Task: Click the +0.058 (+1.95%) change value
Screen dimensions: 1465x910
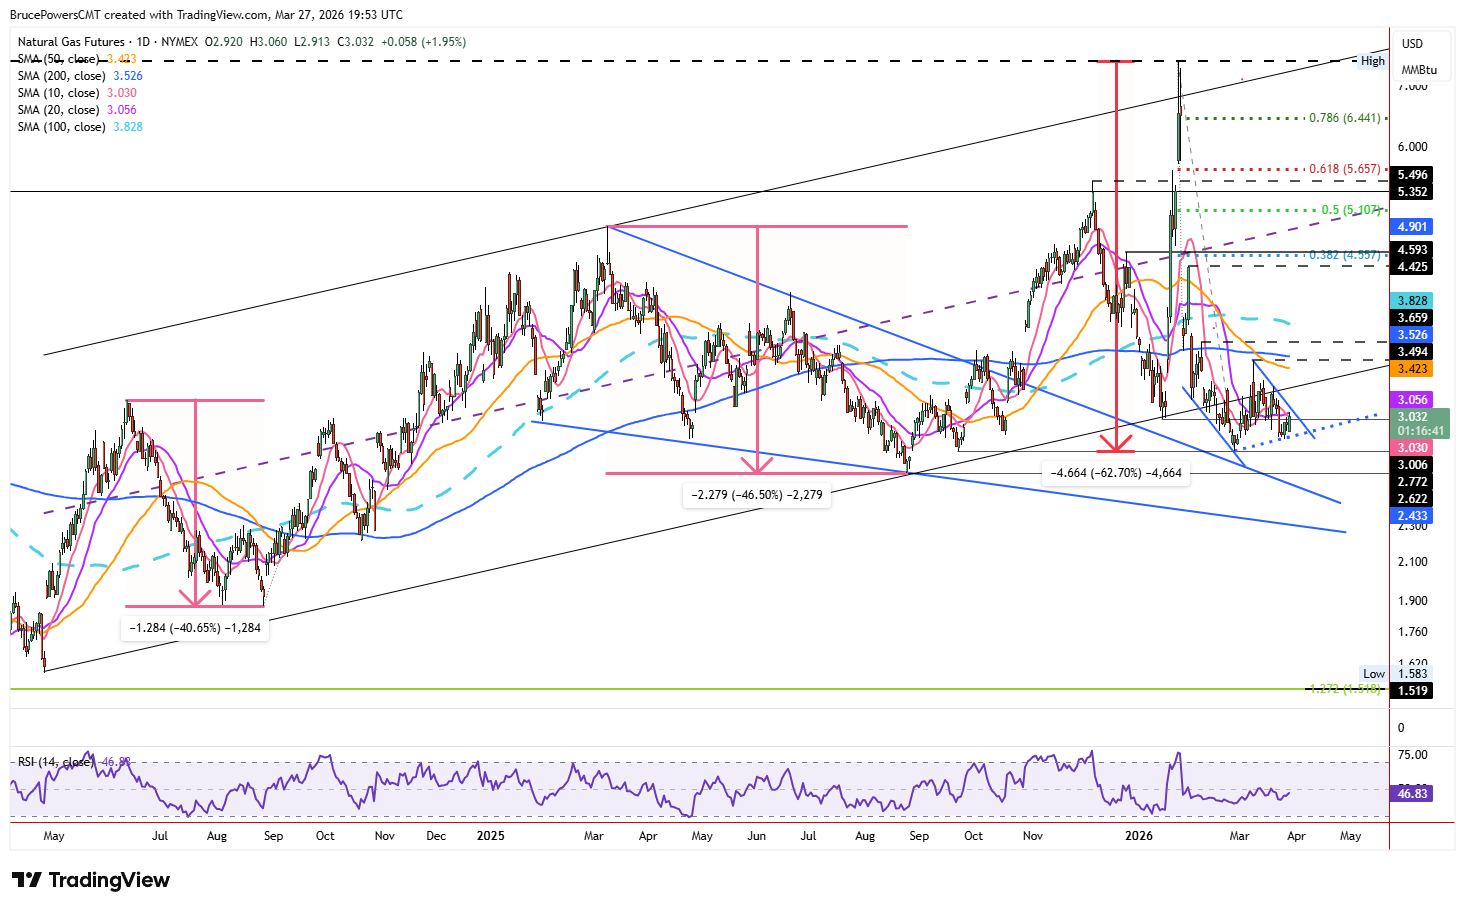Action: 422,42
